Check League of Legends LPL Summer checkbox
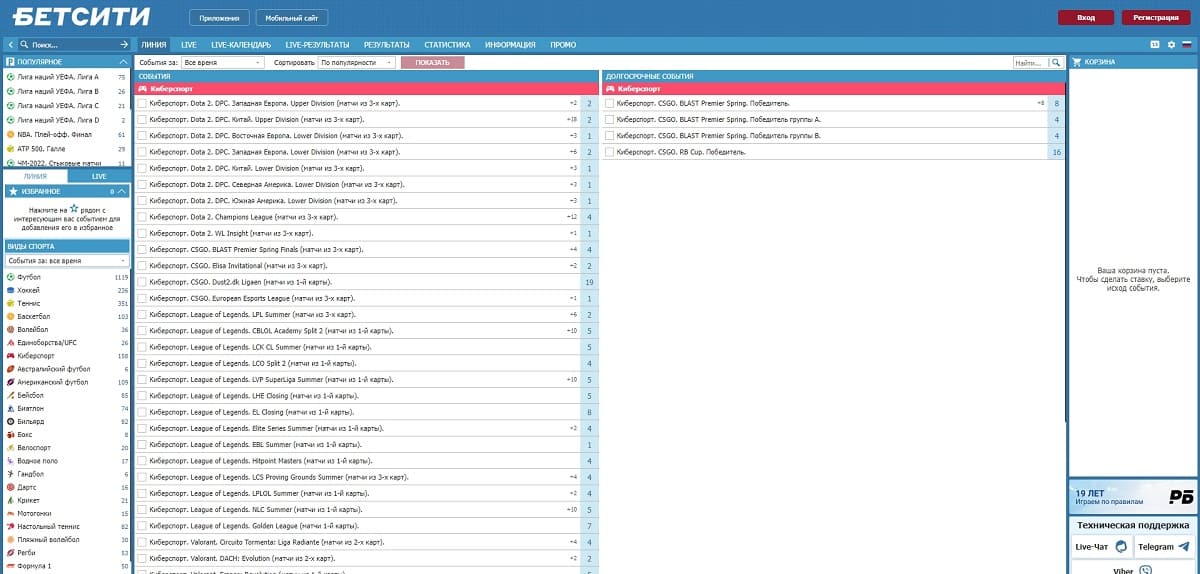Image resolution: width=1200 pixels, height=574 pixels. click(141, 315)
